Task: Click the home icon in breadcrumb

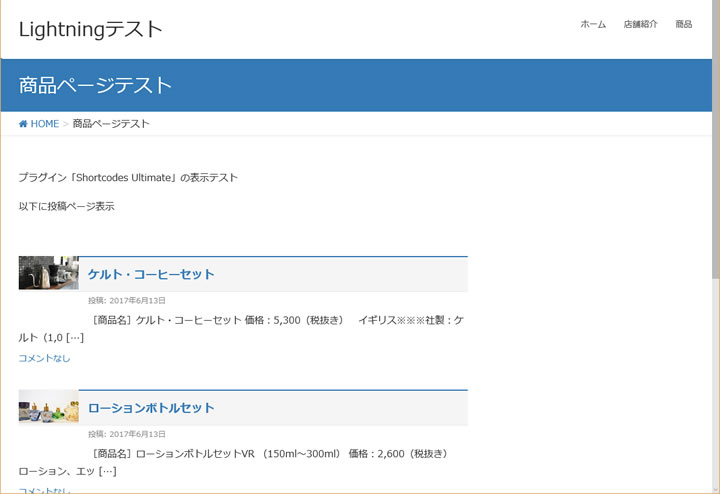Action: 23,124
